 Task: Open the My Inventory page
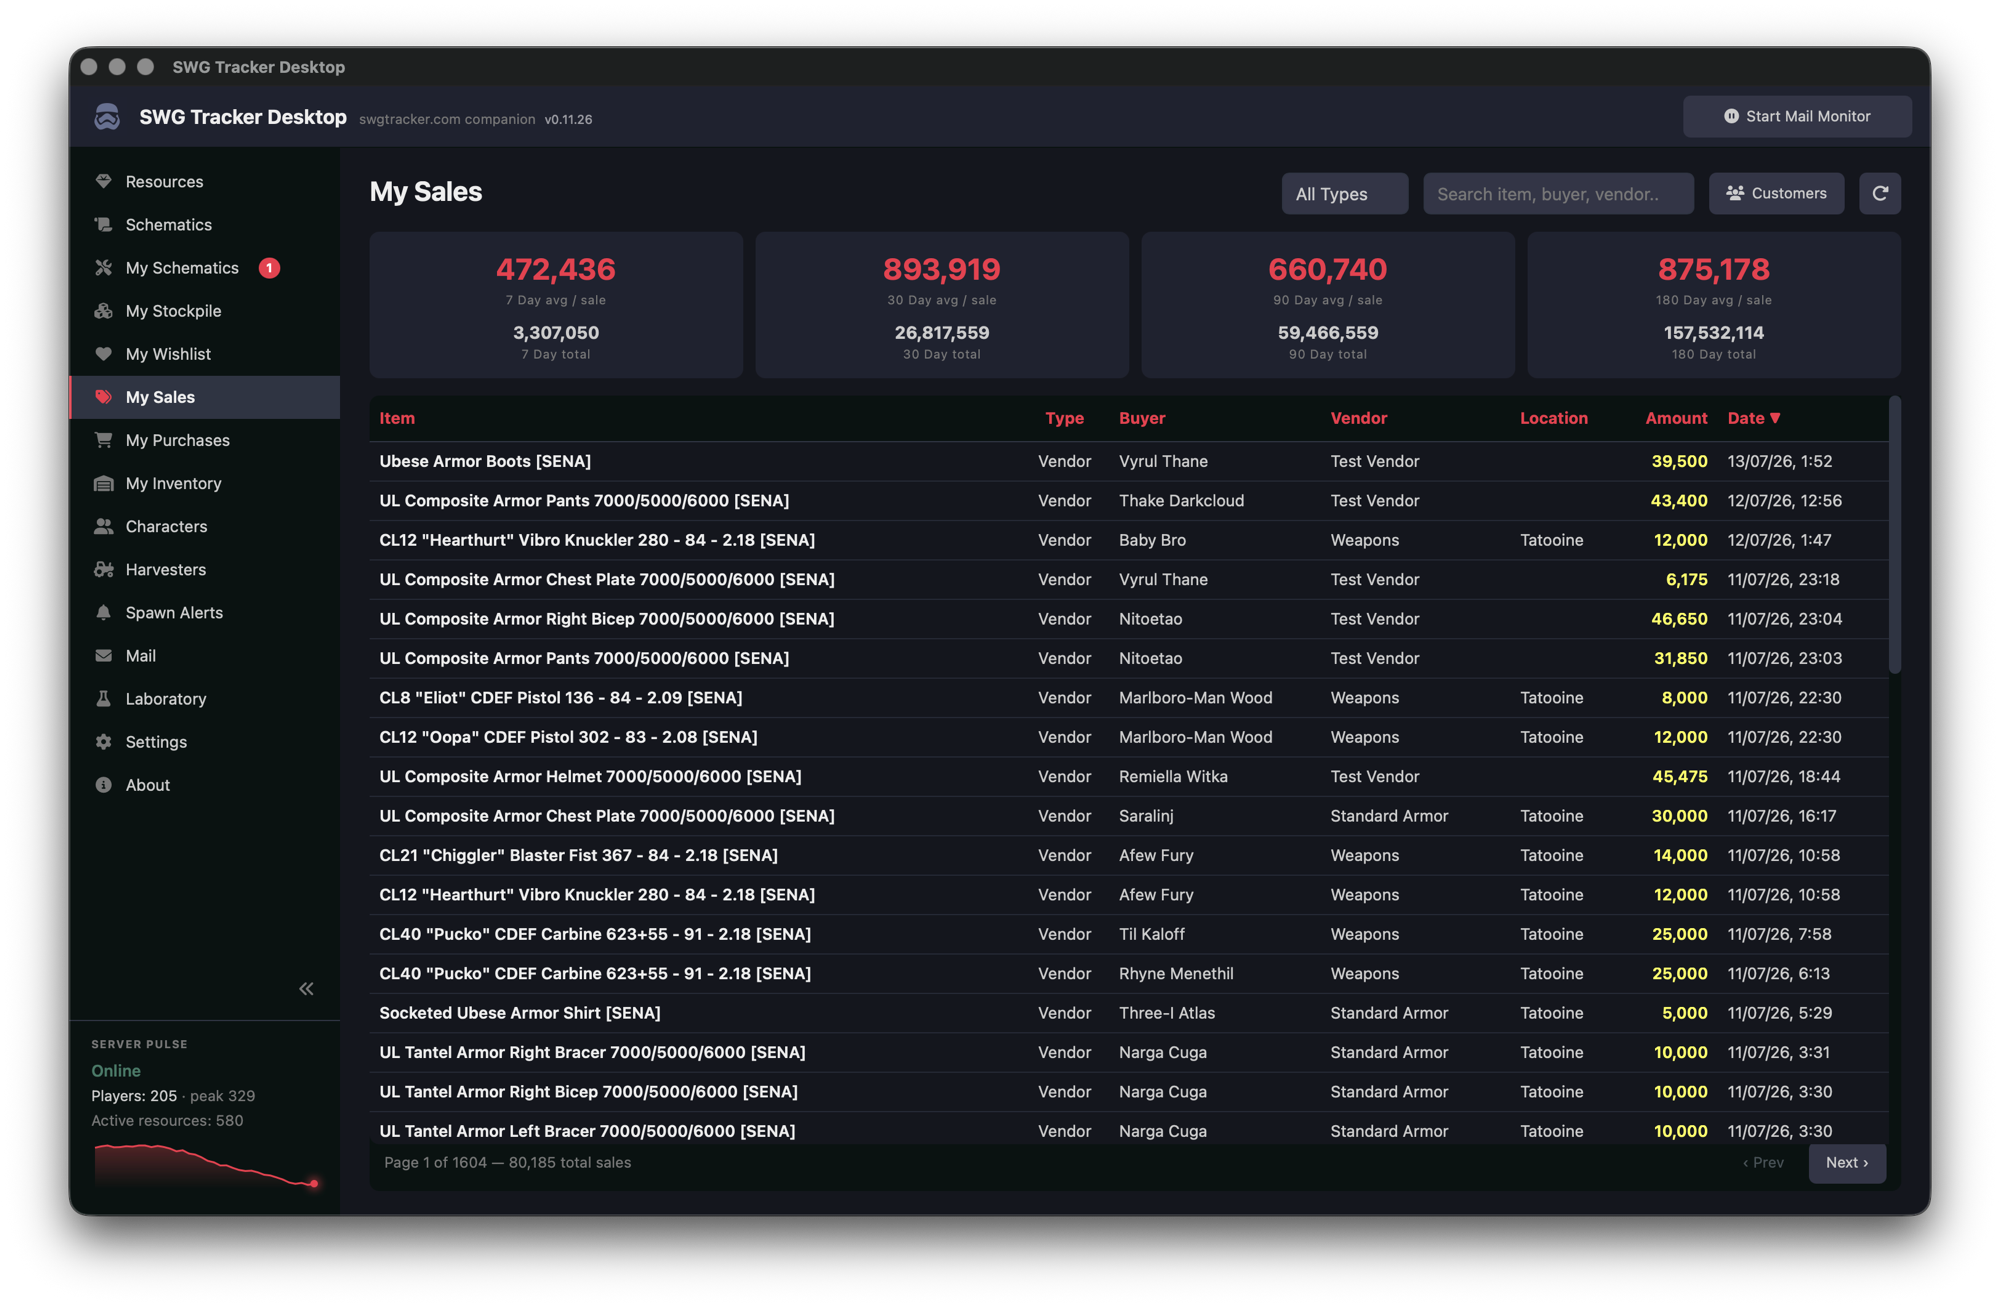(x=205, y=483)
